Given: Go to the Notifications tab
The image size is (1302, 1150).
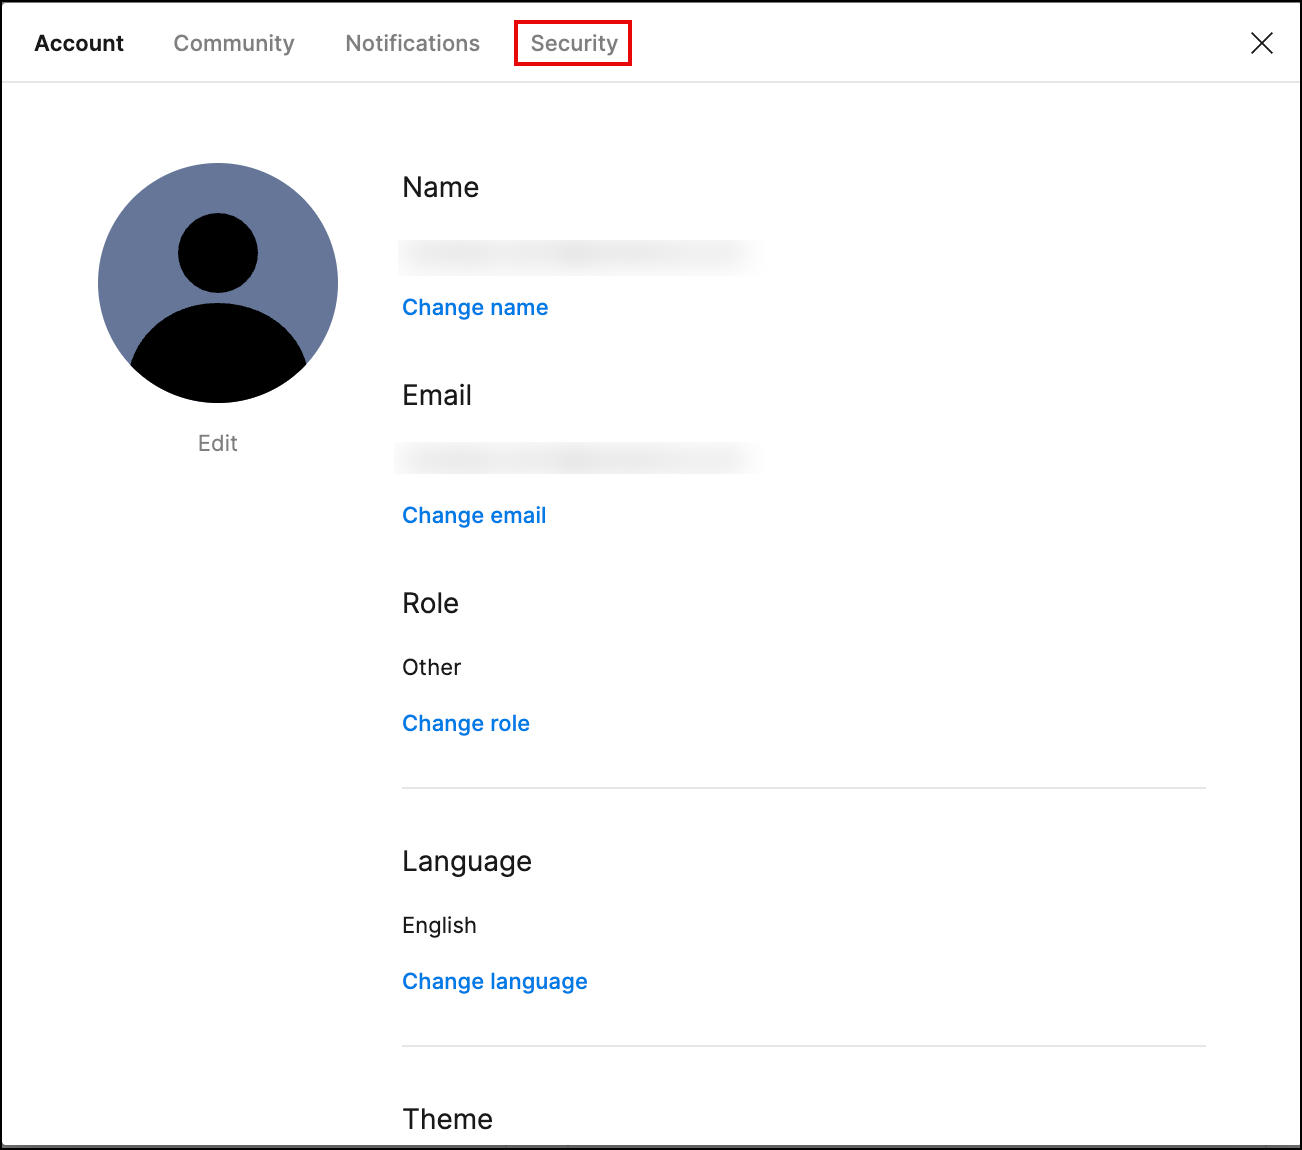Looking at the screenshot, I should [411, 43].
